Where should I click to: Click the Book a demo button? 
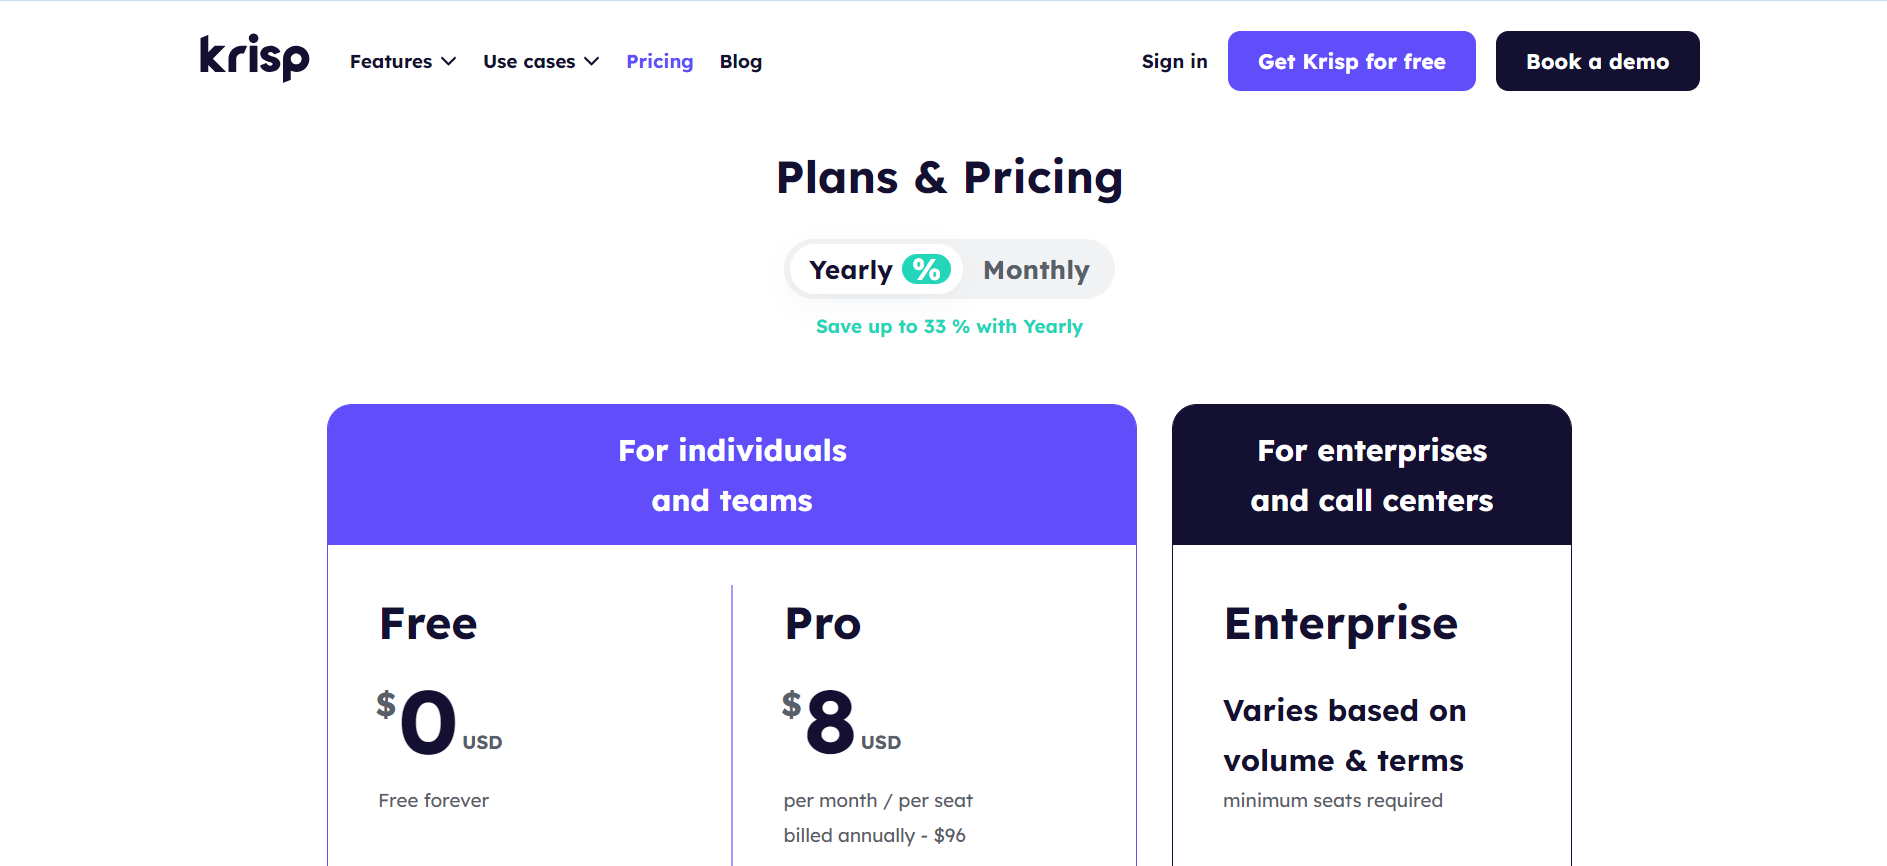[1598, 61]
